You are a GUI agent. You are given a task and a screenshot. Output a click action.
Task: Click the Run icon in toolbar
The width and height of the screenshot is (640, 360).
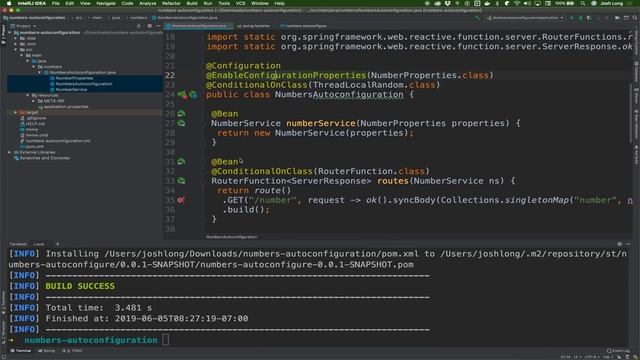[x=572, y=18]
